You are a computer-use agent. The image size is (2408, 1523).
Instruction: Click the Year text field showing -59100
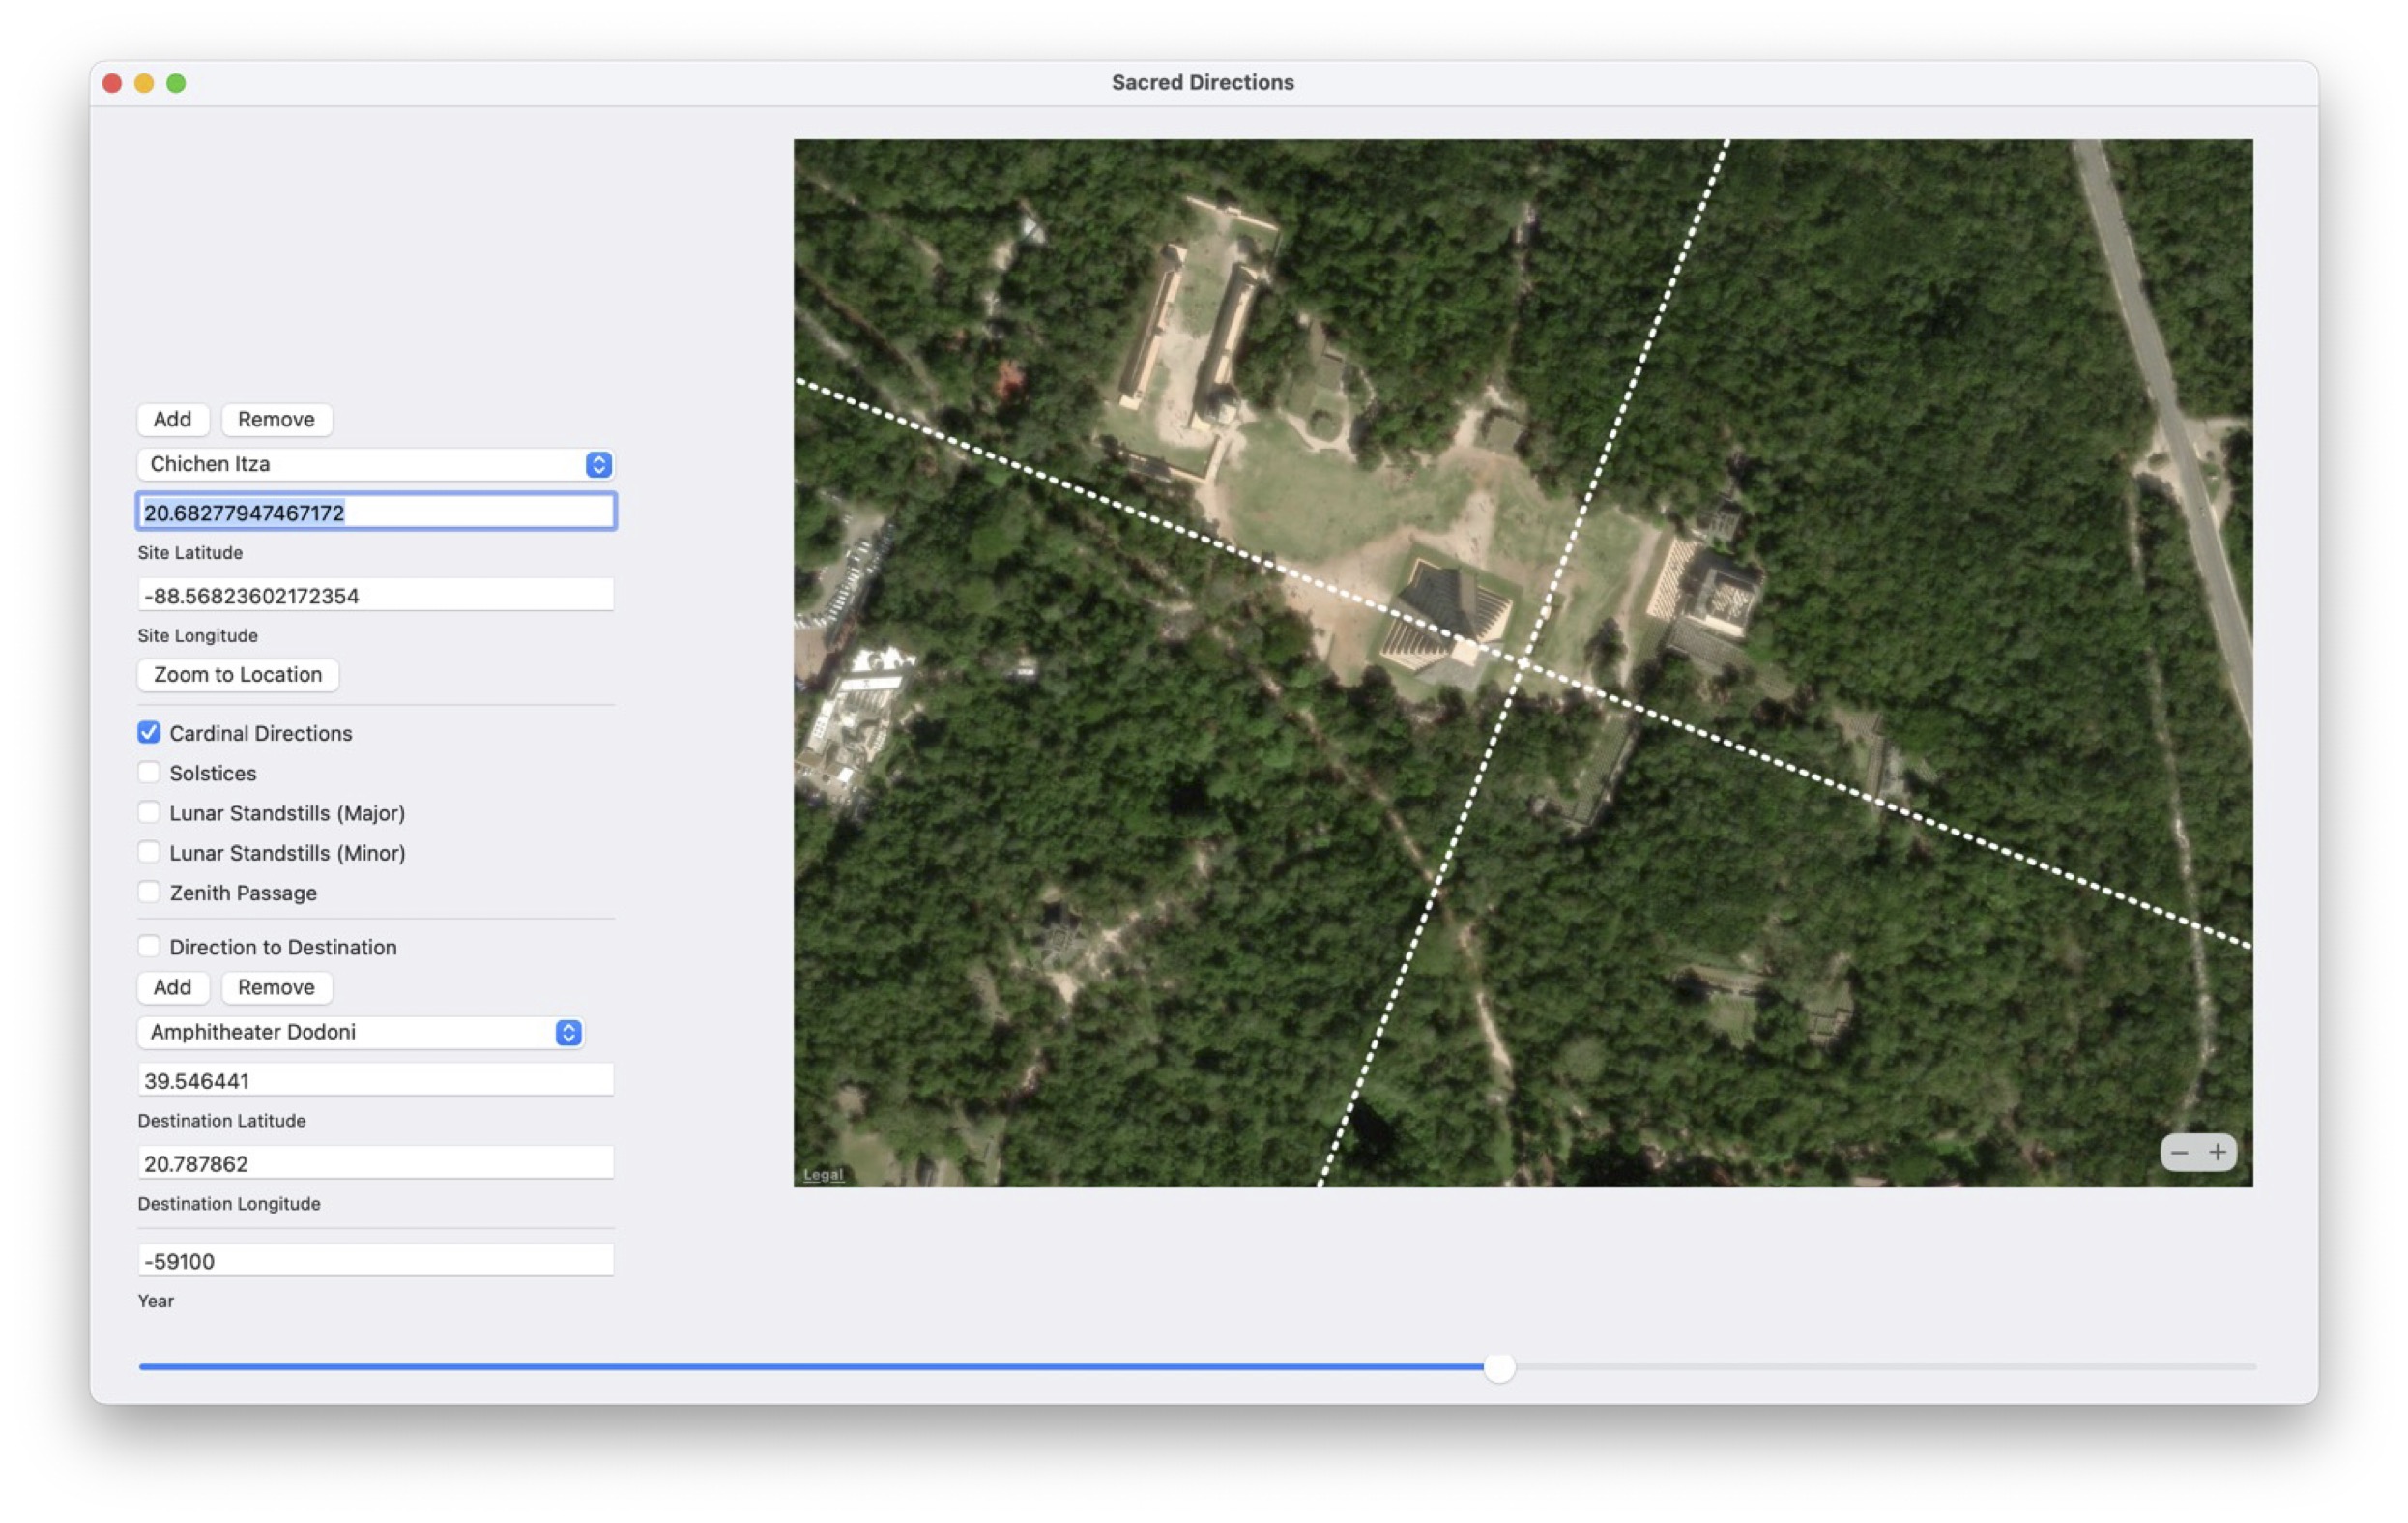[x=375, y=1260]
